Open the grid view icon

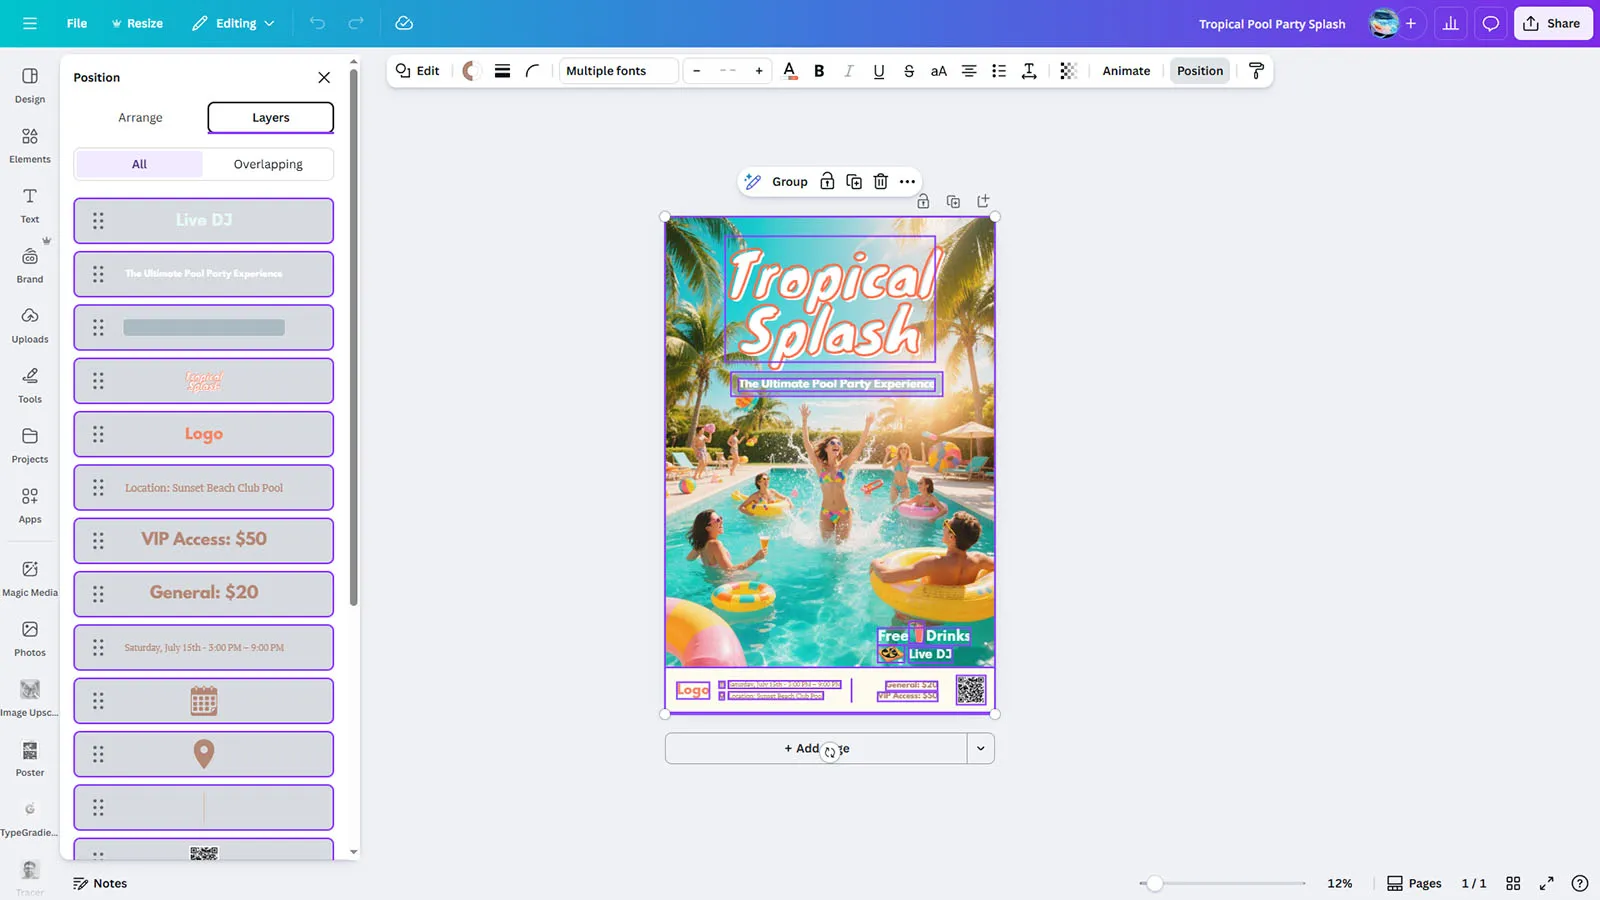coord(1513,883)
